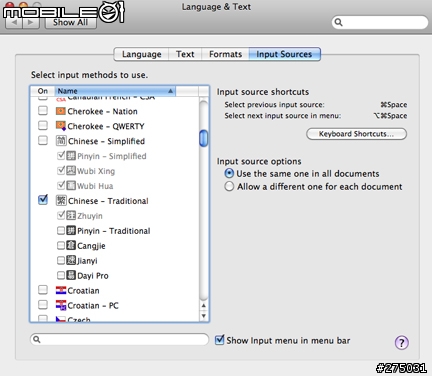432x376 pixels.
Task: Focus the input source filter search field
Action: click(119, 339)
